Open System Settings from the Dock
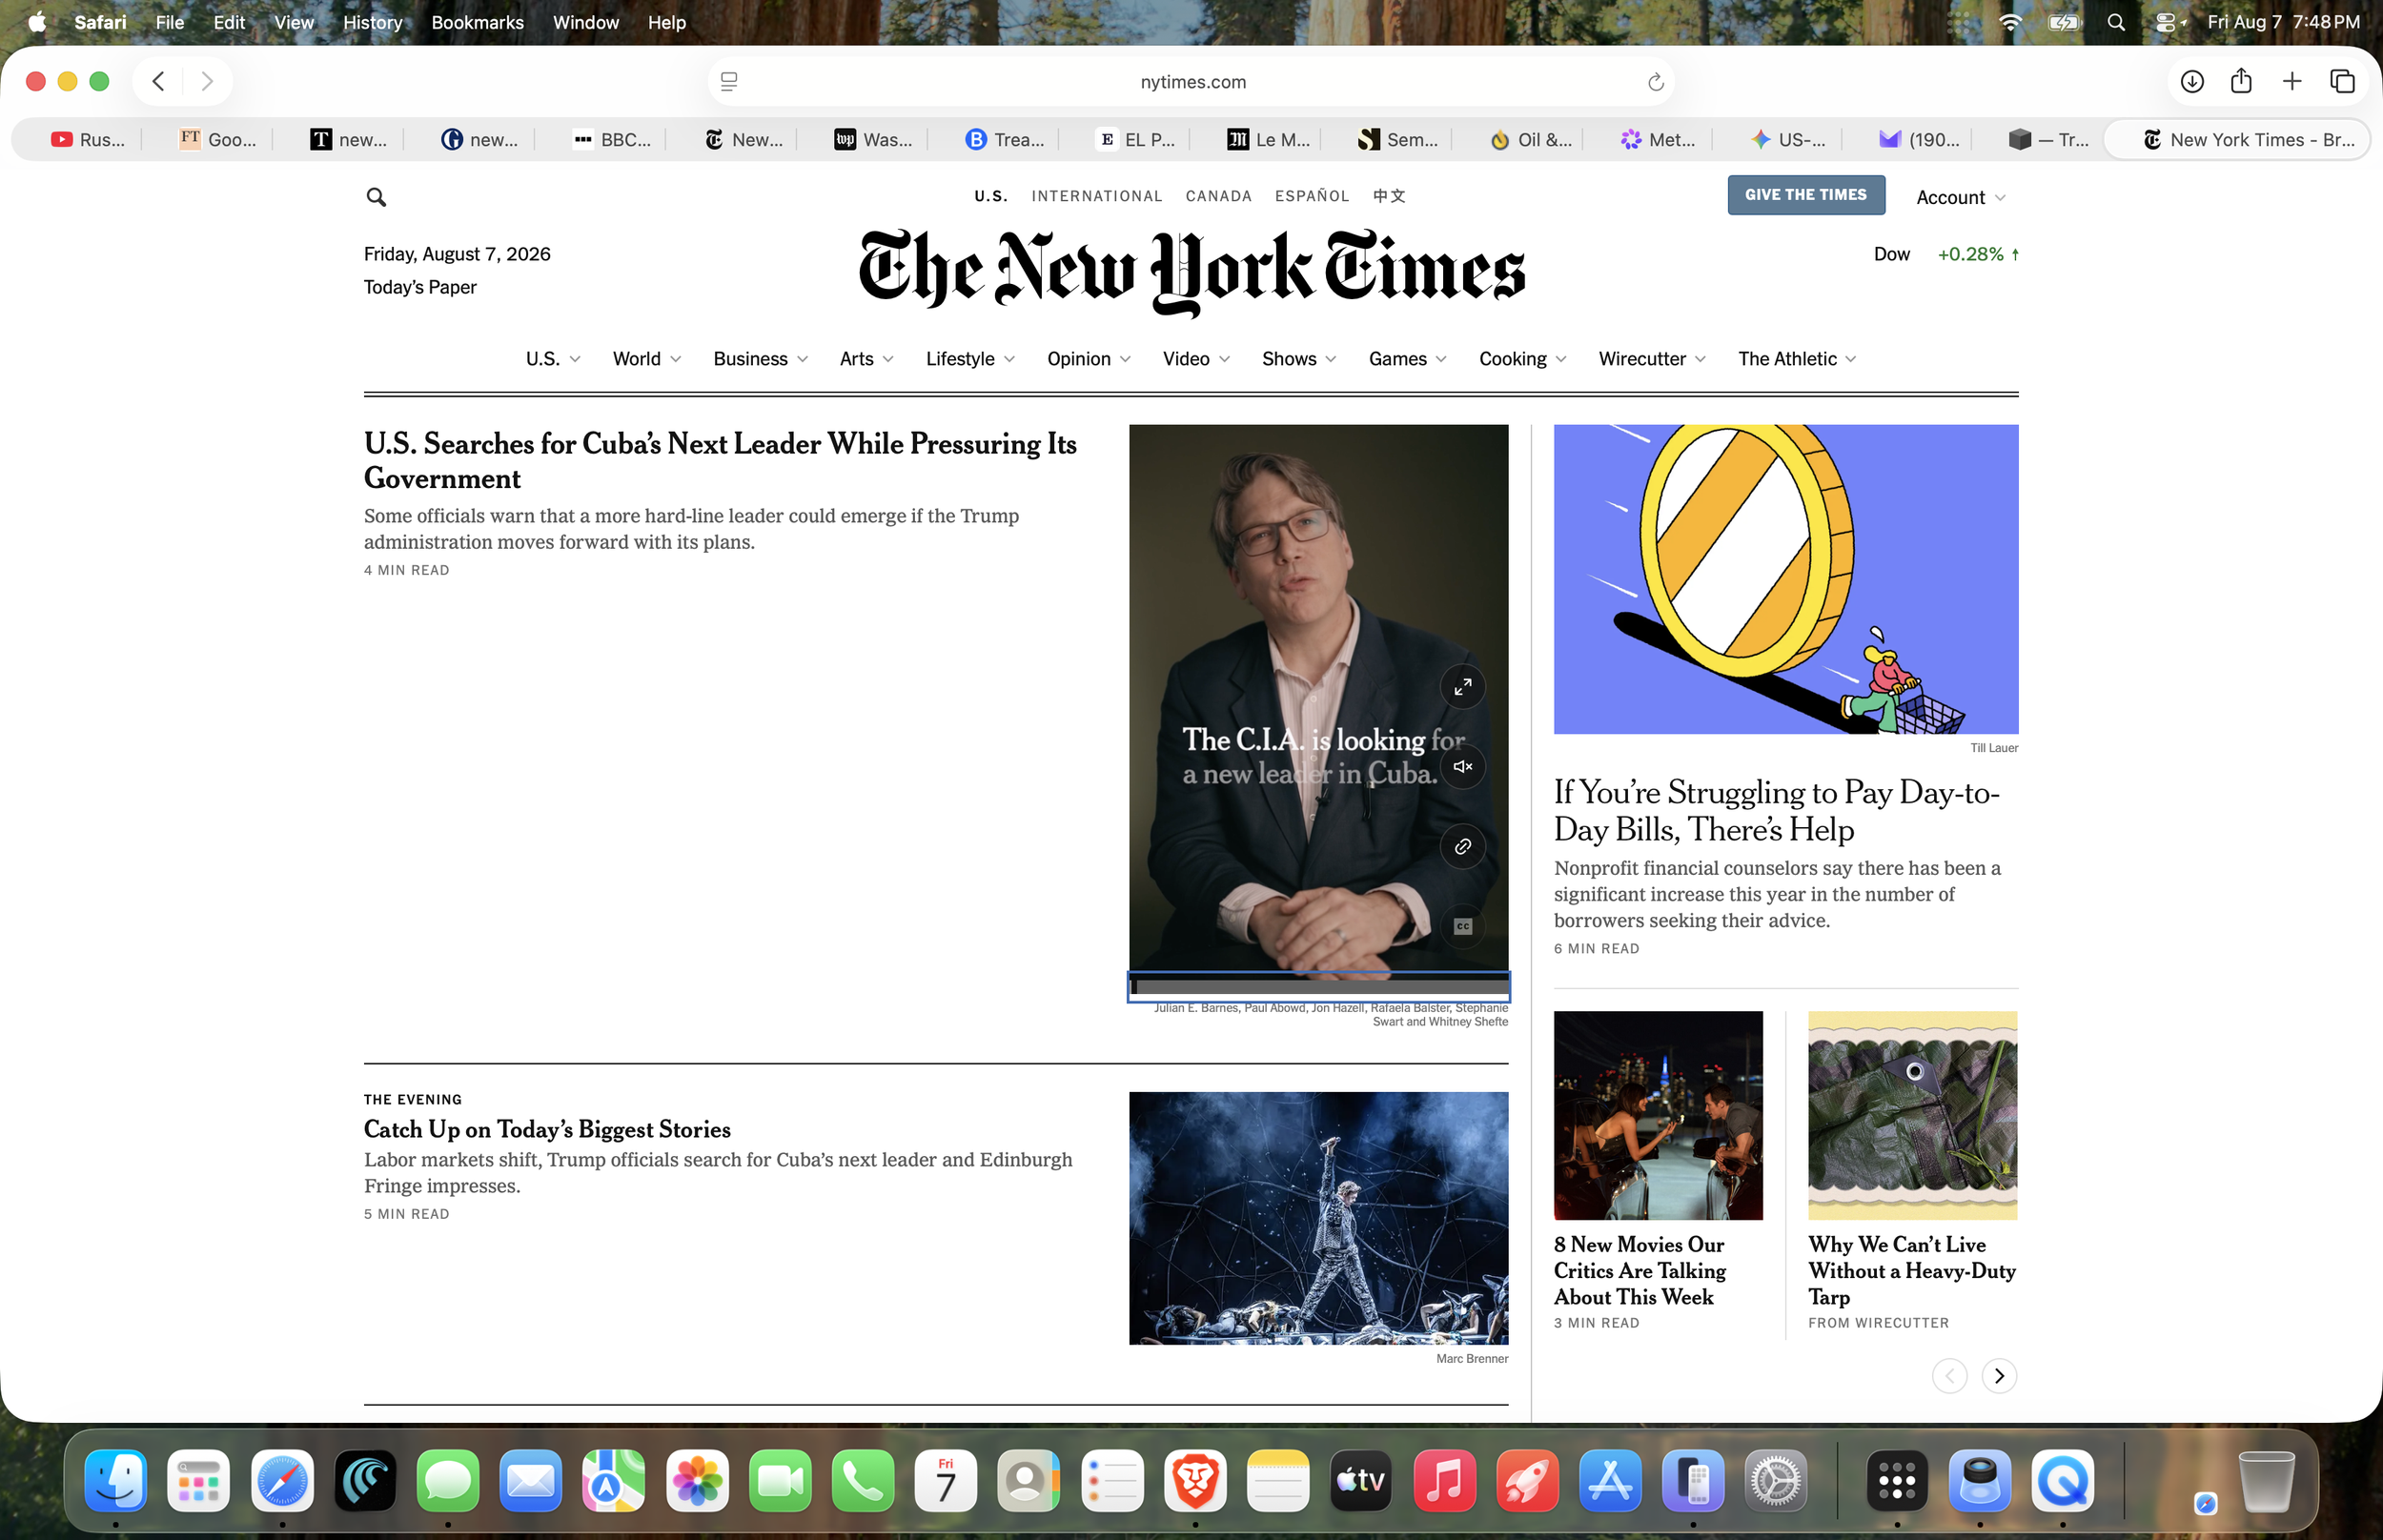The image size is (2383, 1540). coord(1776,1481)
